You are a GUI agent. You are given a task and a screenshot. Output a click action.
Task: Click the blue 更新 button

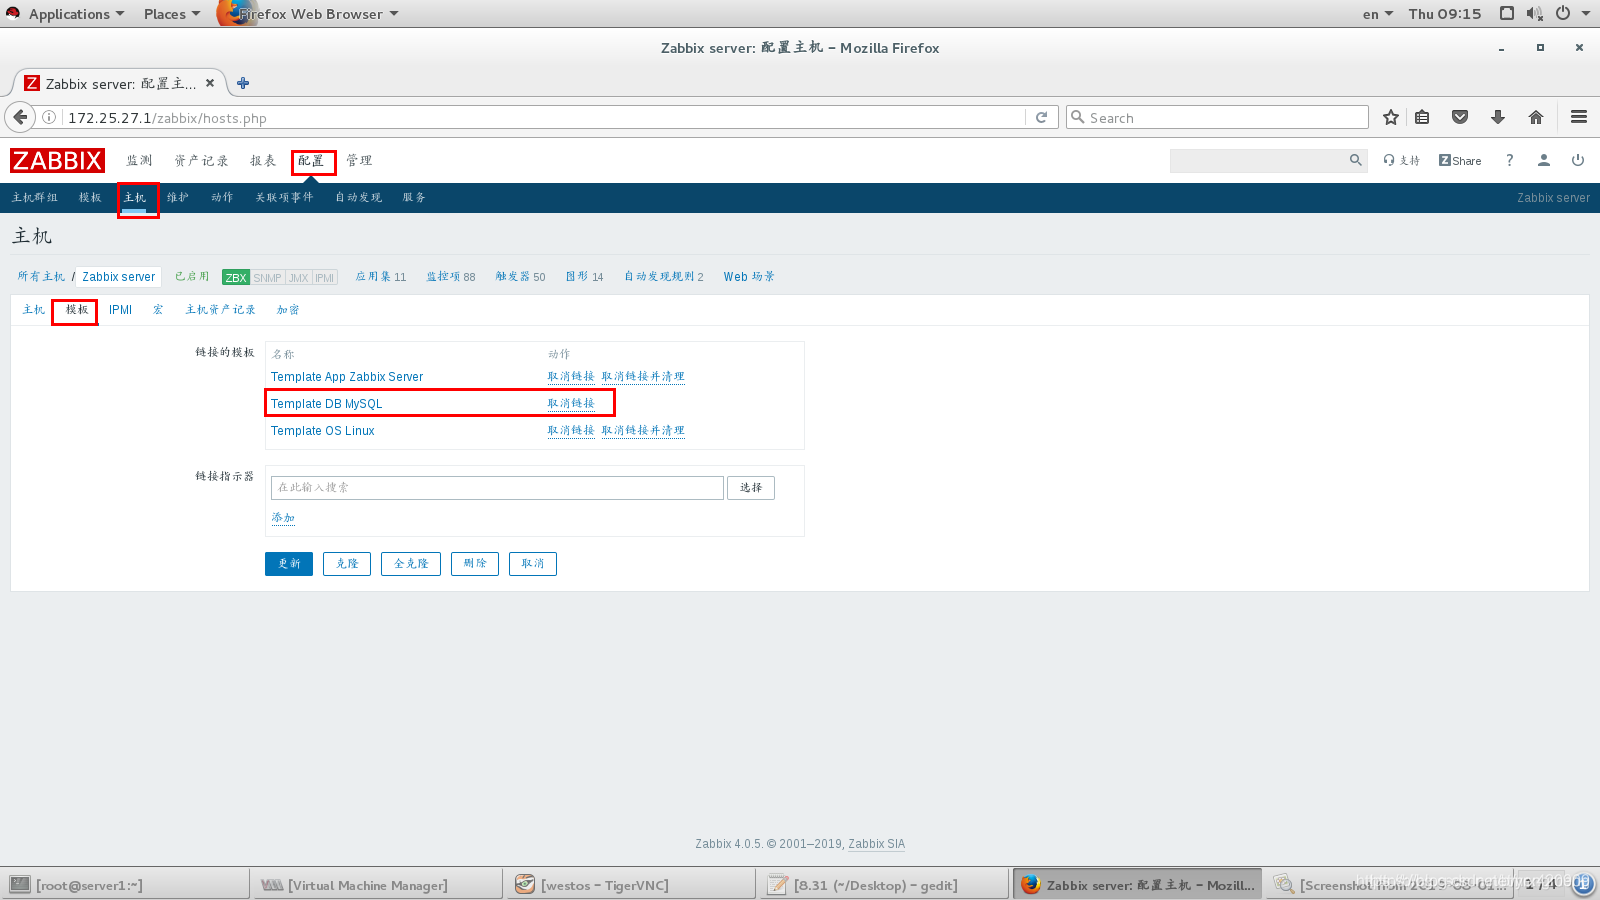pos(289,563)
